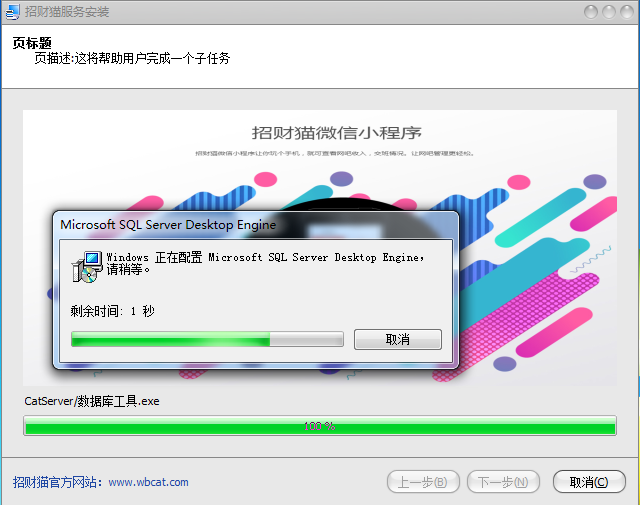
Task: Click the 上一步(B) back button
Action: click(x=423, y=482)
